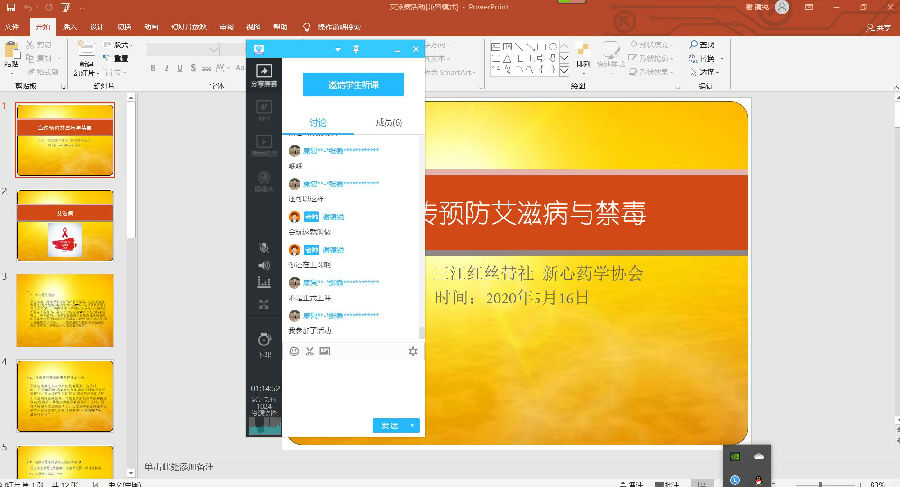Open the class window triangle dropdown menu

click(338, 49)
